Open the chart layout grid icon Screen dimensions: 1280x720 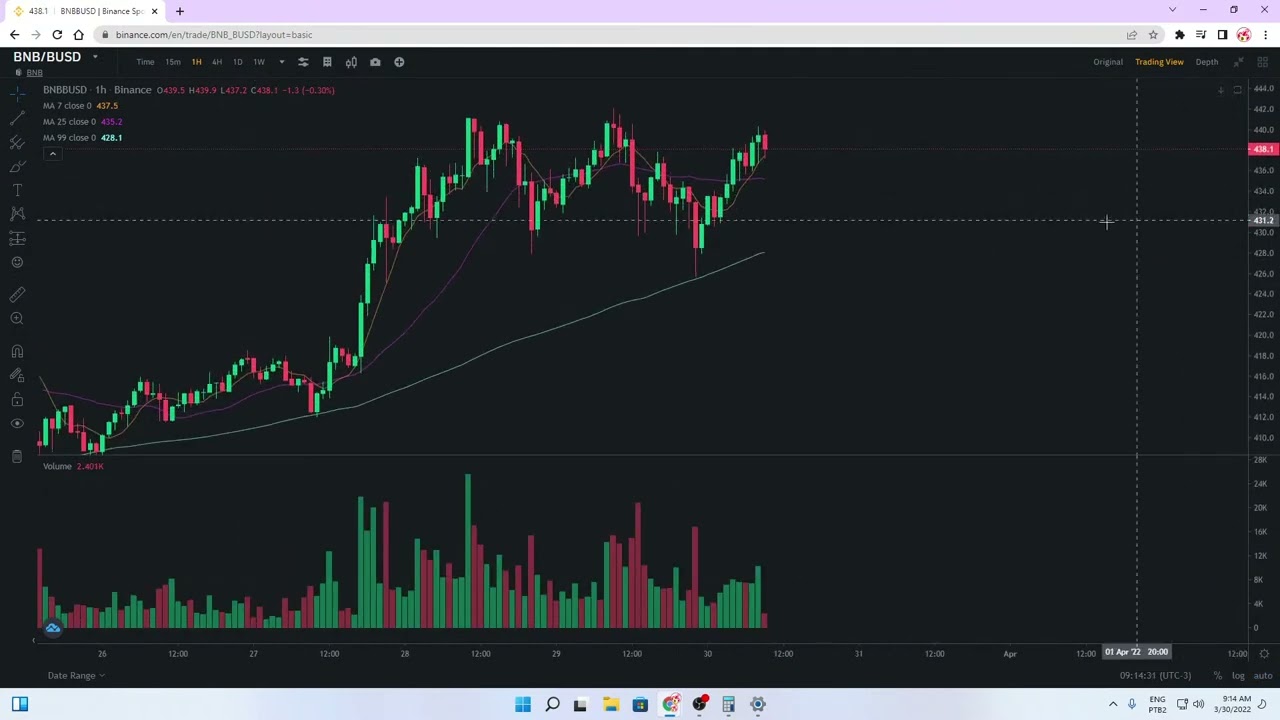click(327, 62)
